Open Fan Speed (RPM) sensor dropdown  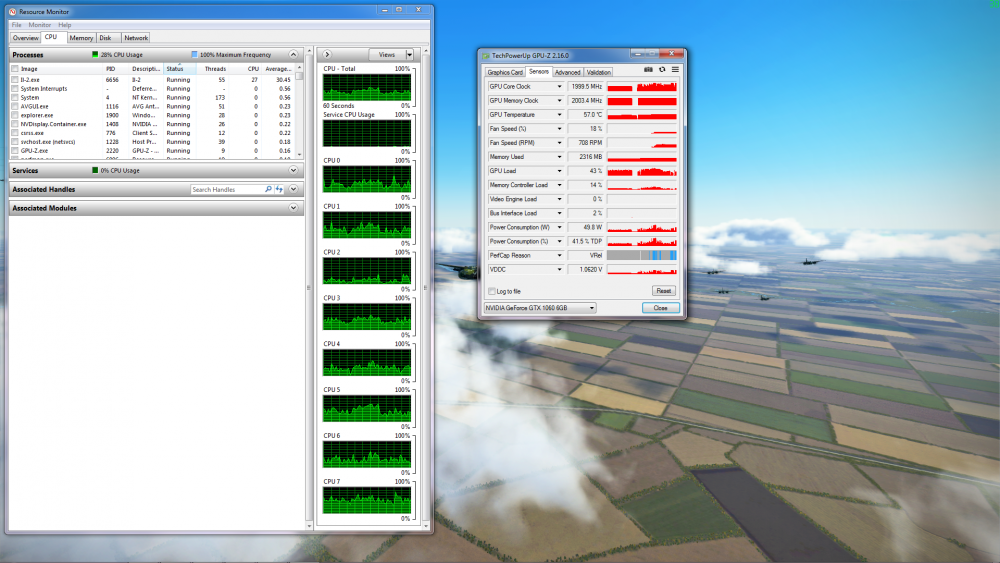(x=559, y=143)
